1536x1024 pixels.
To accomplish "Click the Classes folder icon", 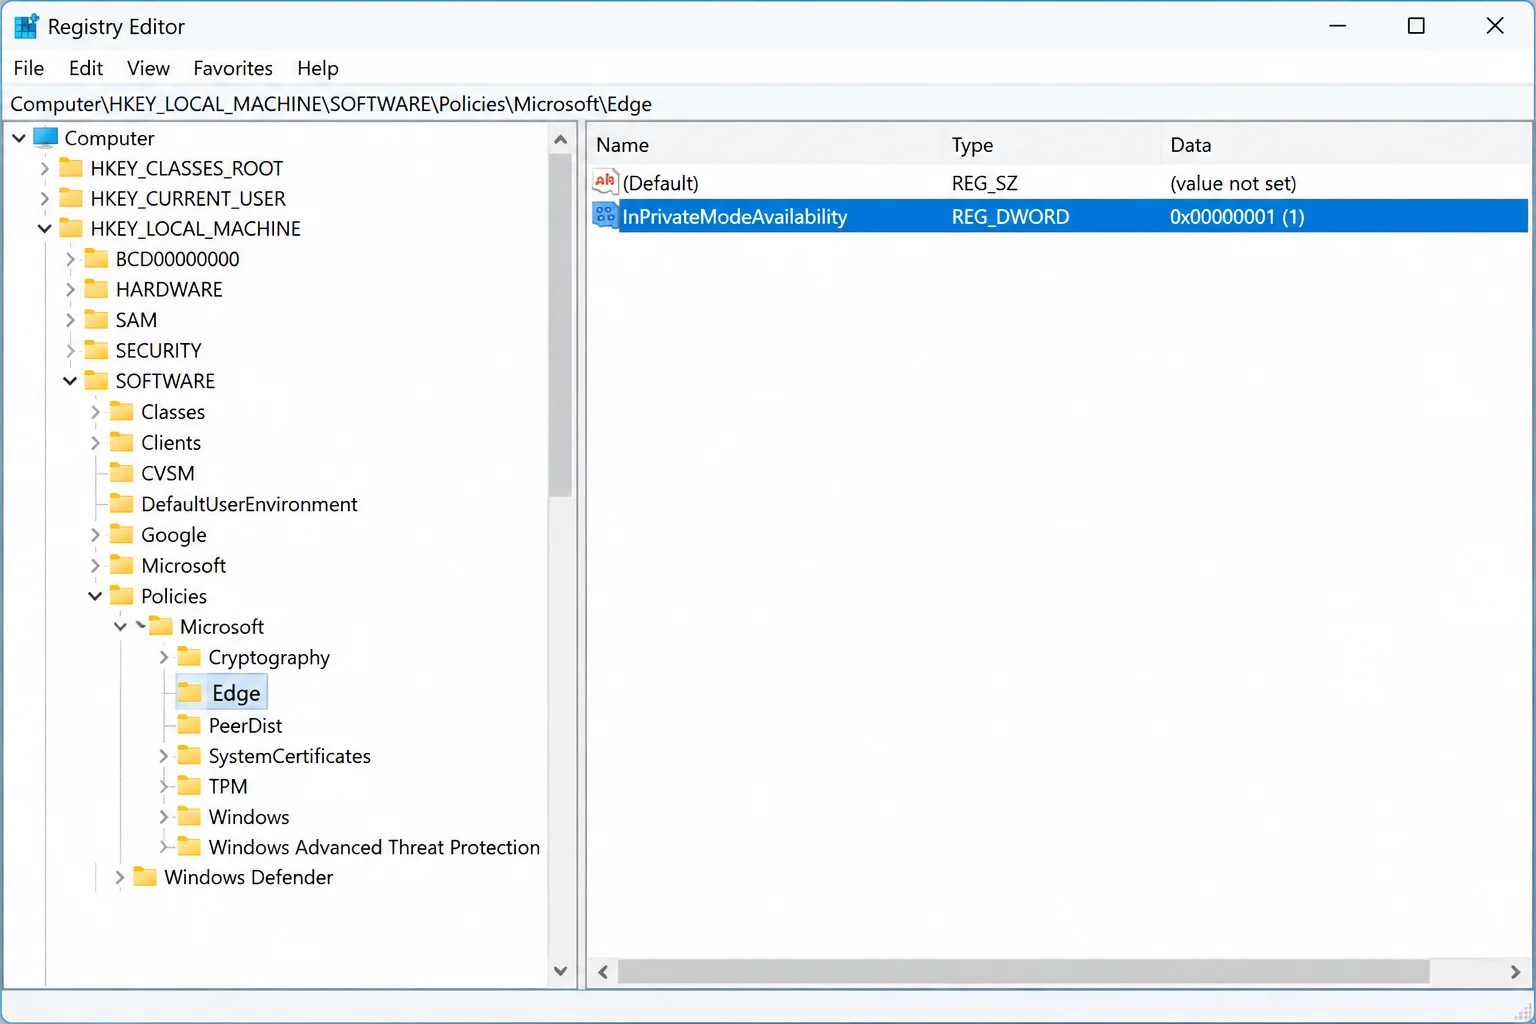I will click(x=121, y=412).
